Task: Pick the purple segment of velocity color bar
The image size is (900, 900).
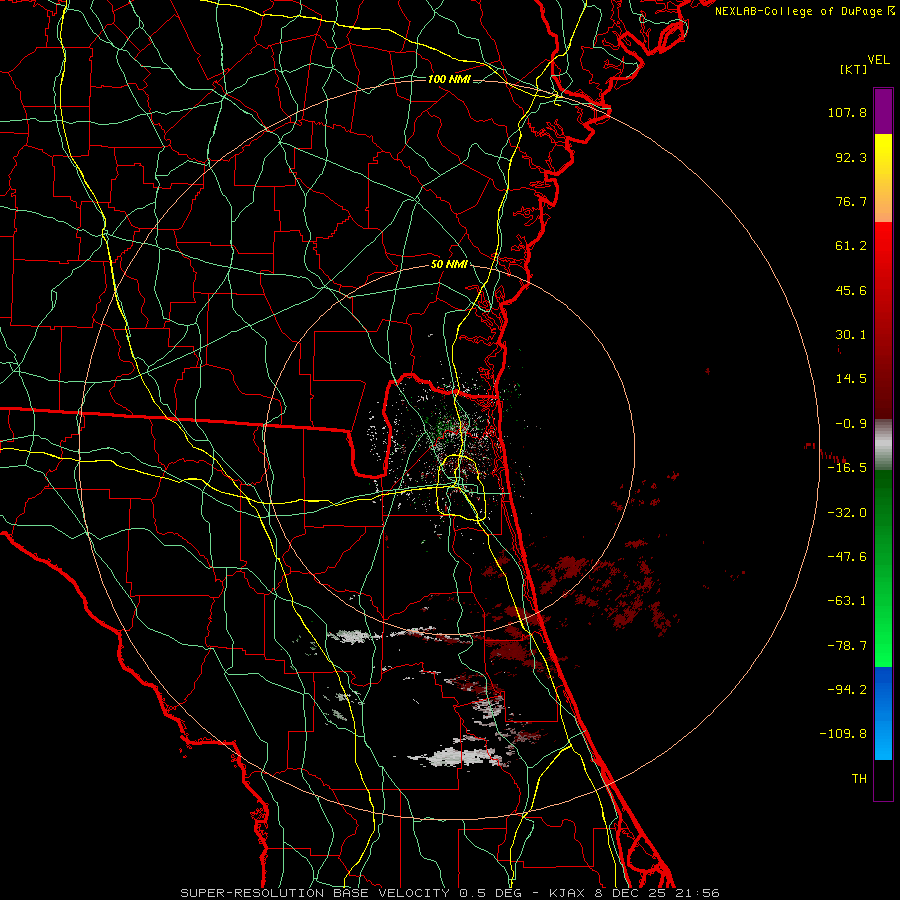Action: 883,111
